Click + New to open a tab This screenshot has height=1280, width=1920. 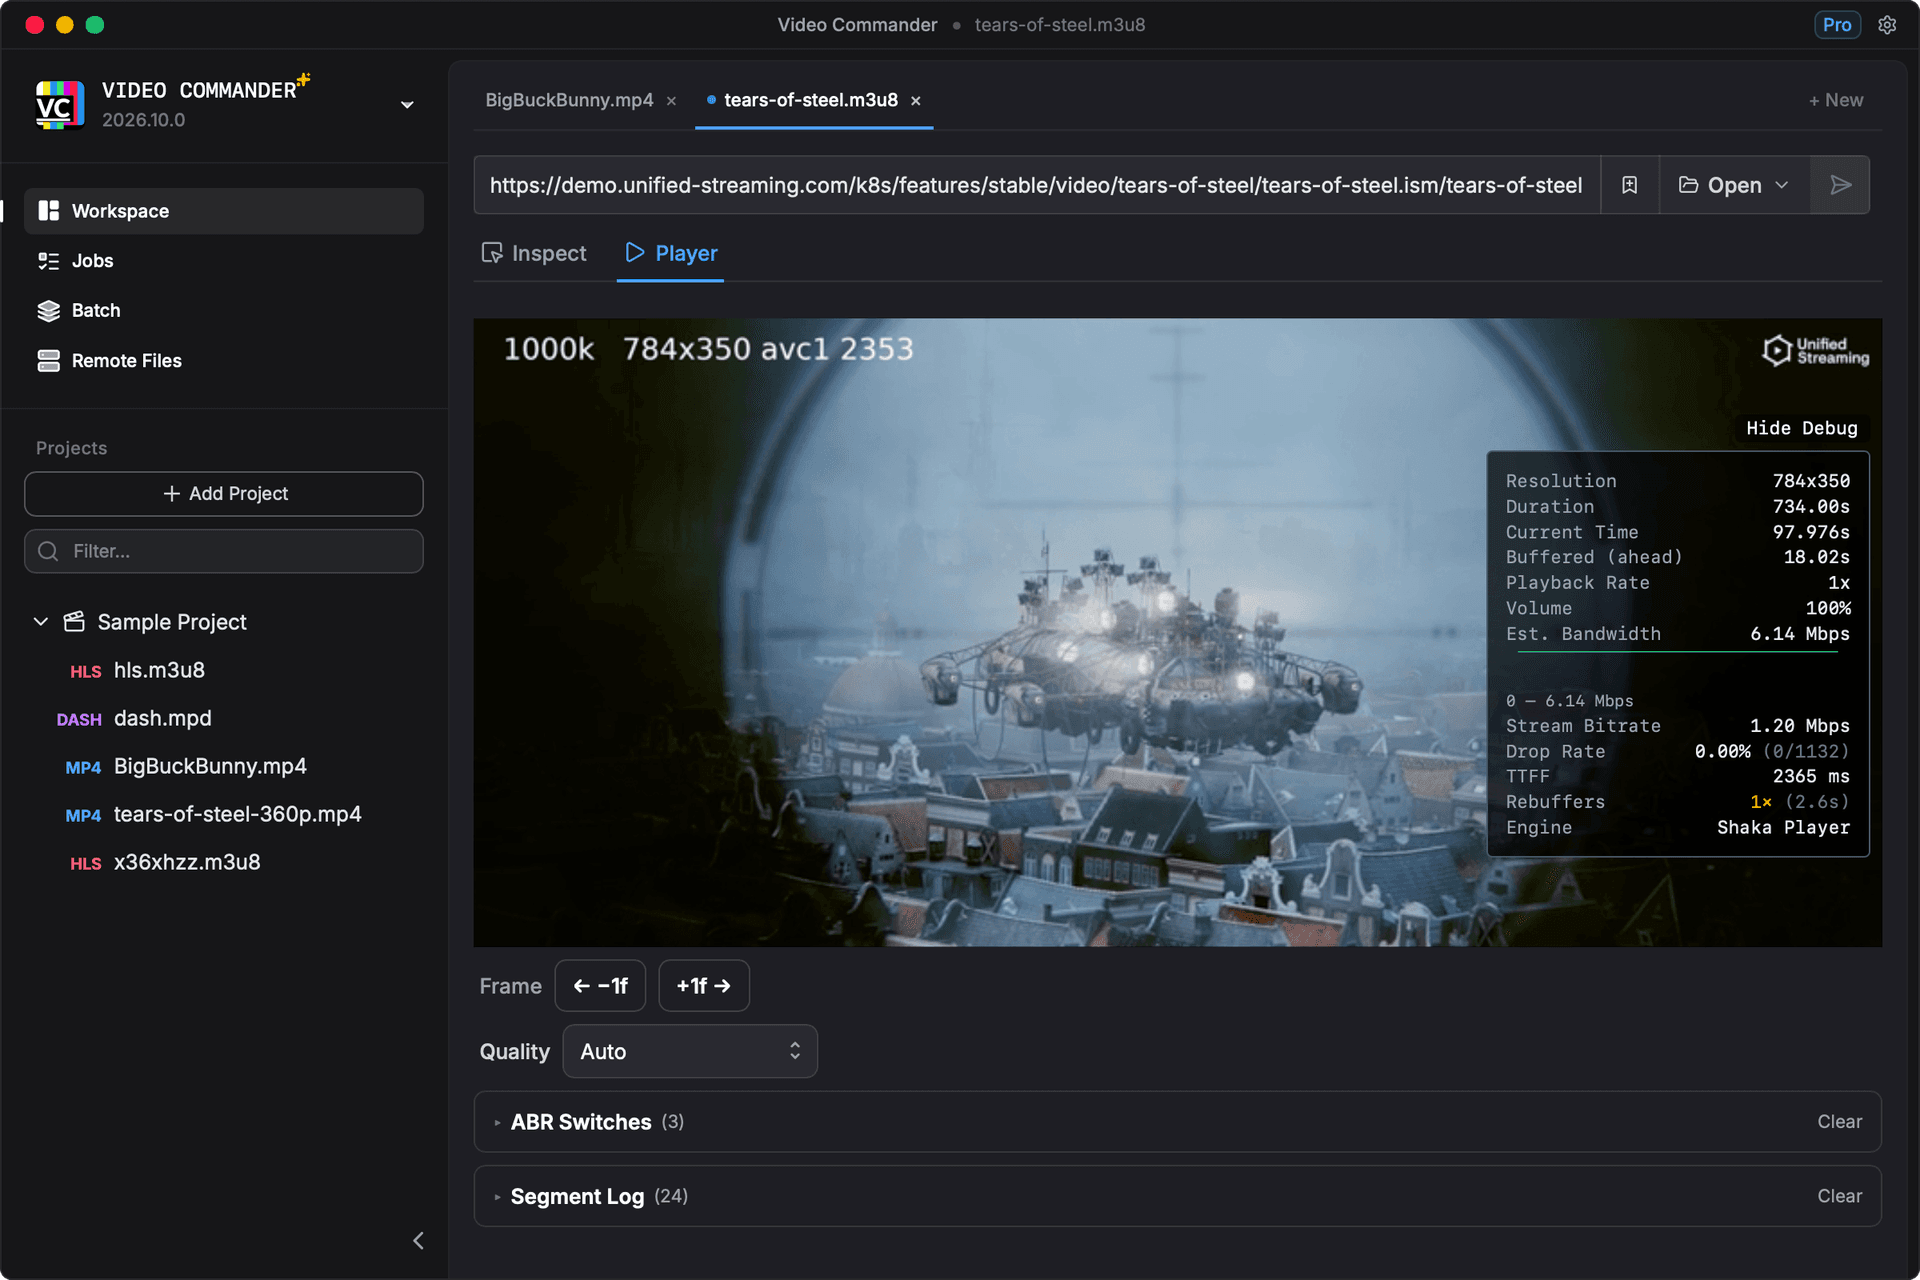[x=1835, y=100]
